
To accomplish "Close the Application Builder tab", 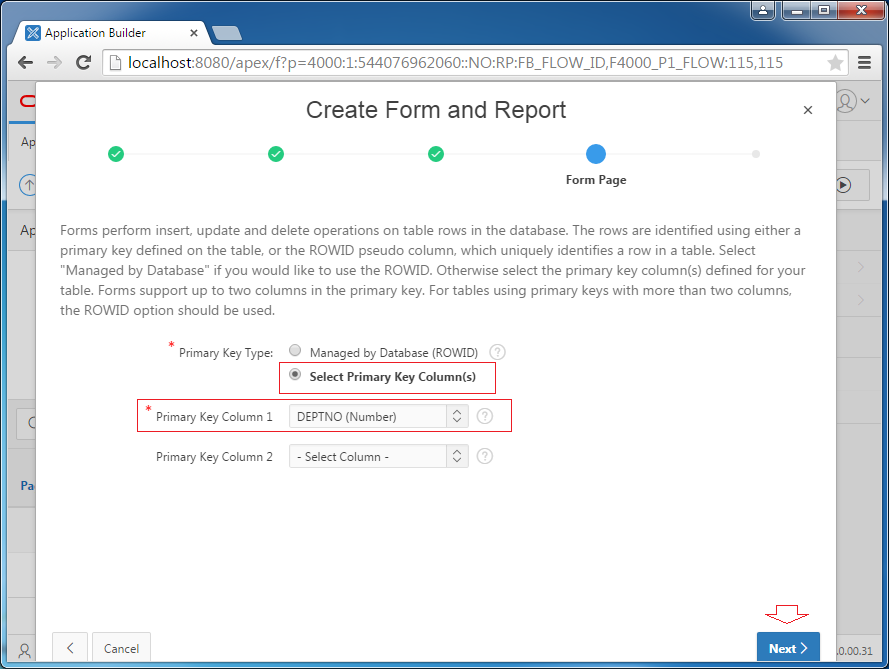I will click(x=194, y=33).
